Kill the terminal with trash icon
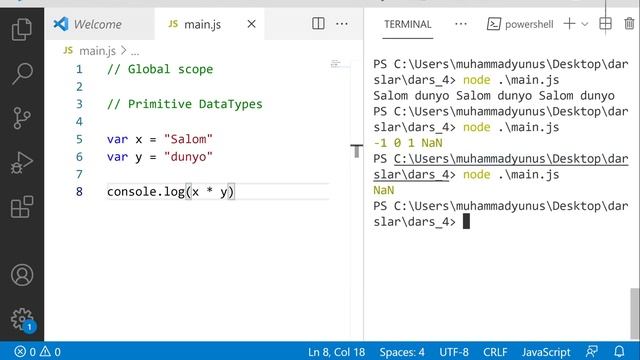Viewport: 640px width, 360px height. point(629,24)
